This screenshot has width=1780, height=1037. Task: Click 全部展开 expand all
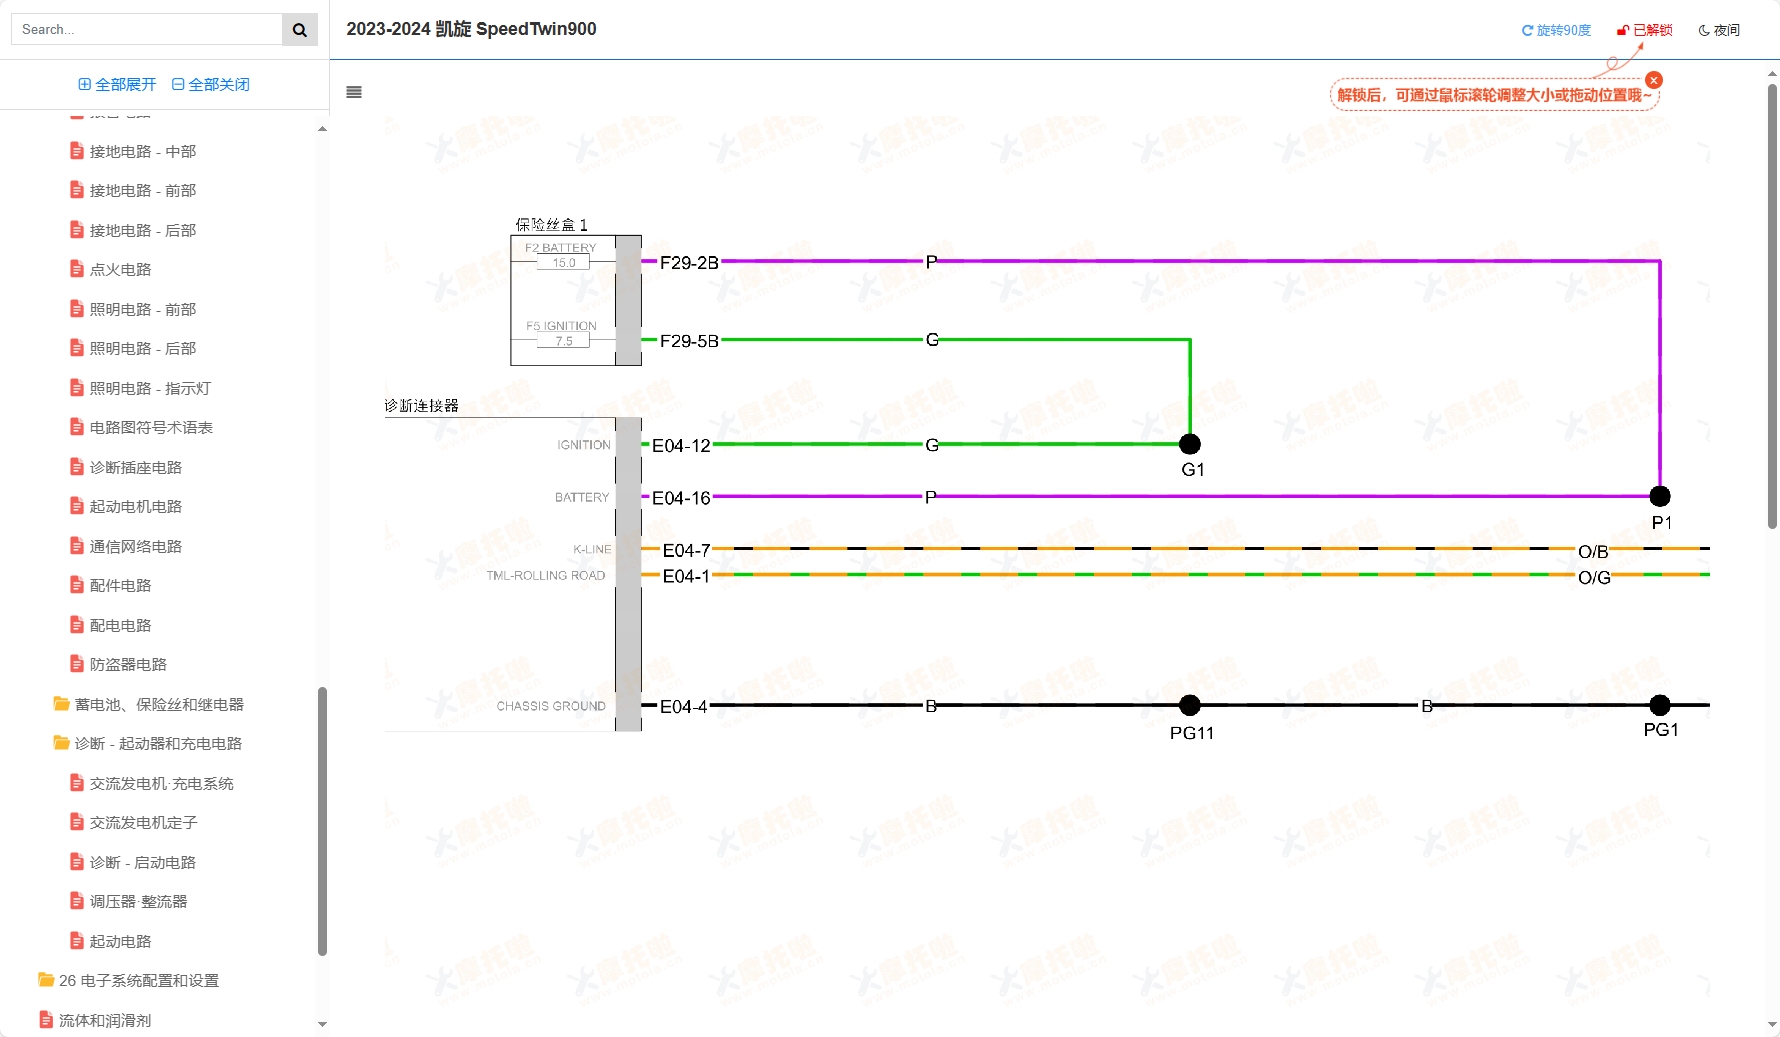click(117, 84)
